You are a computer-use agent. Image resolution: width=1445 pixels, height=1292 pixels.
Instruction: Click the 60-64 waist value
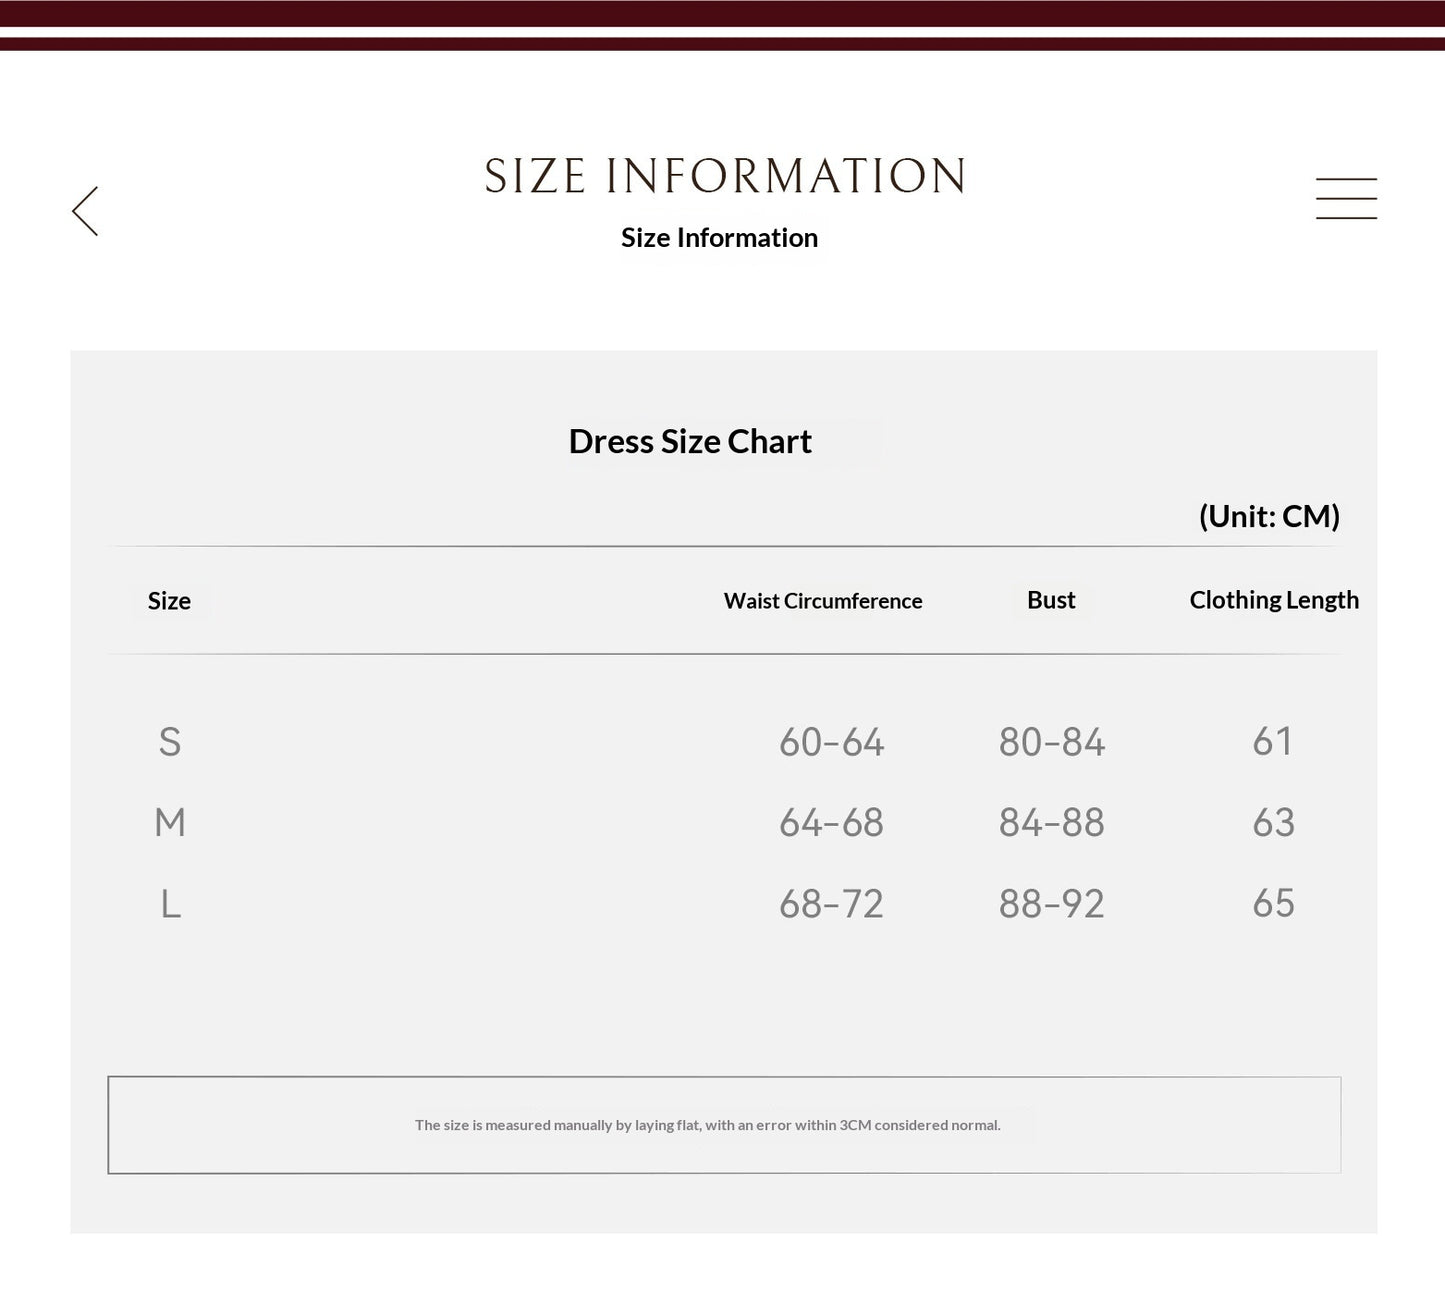pyautogui.click(x=831, y=742)
